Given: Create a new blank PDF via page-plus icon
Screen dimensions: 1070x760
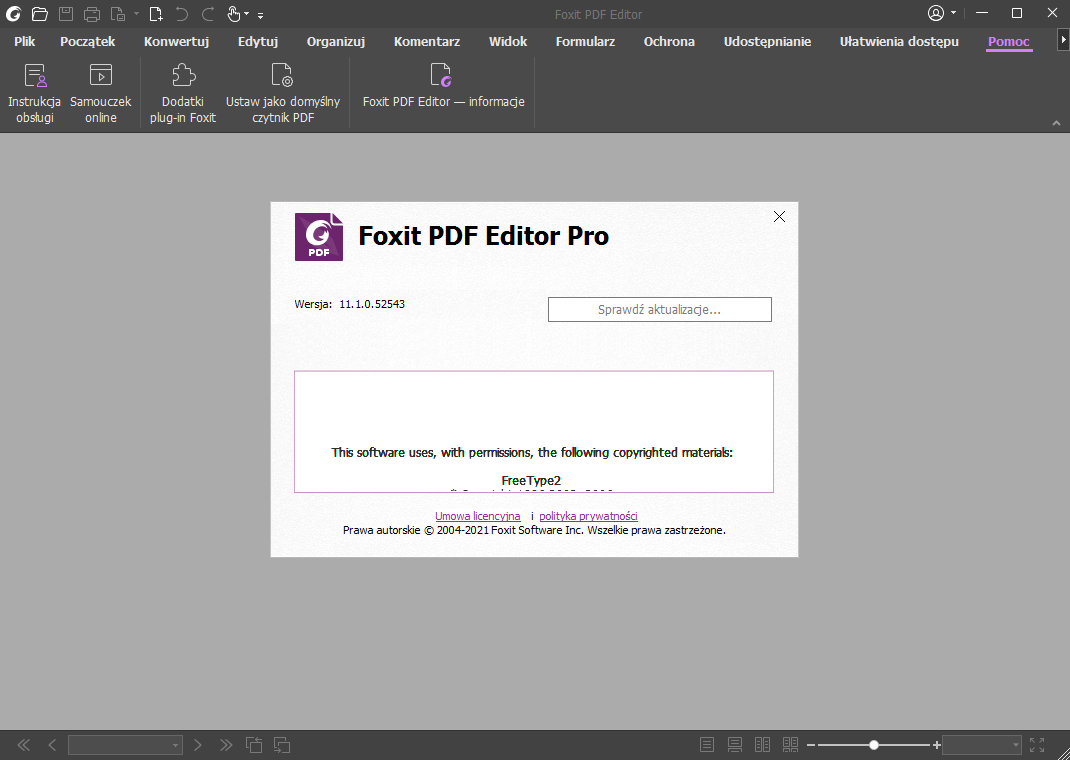Looking at the screenshot, I should pyautogui.click(x=156, y=14).
